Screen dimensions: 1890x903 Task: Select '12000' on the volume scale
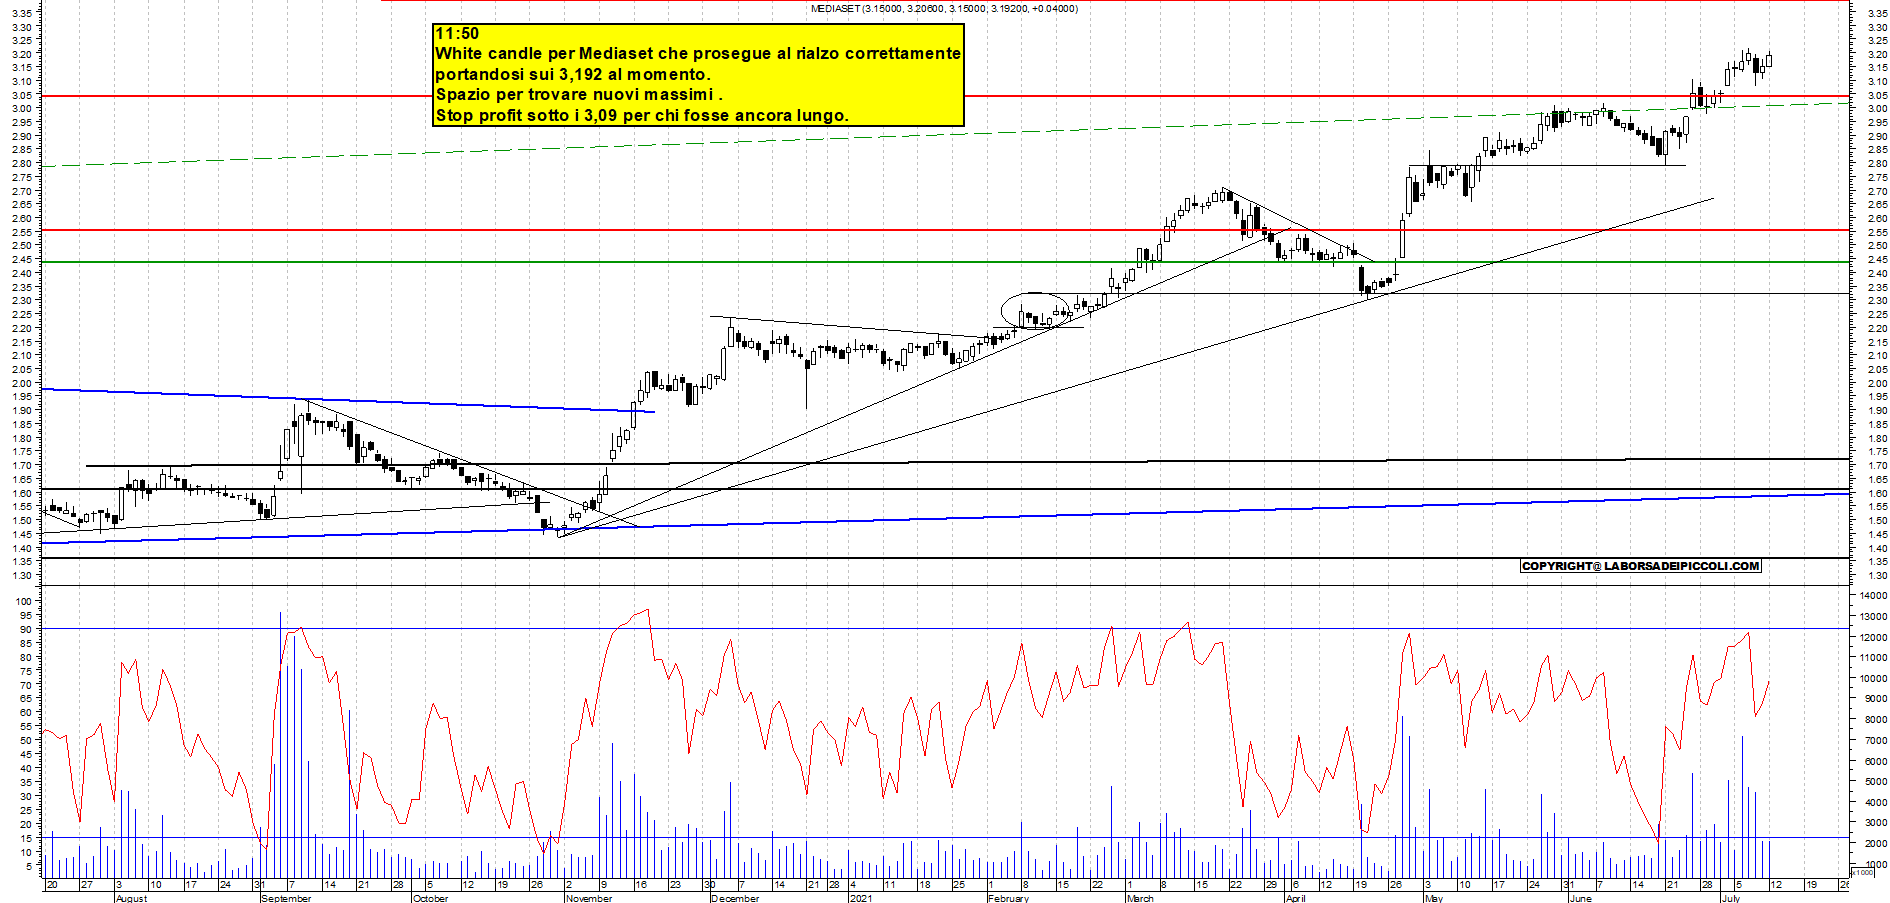coord(1873,637)
